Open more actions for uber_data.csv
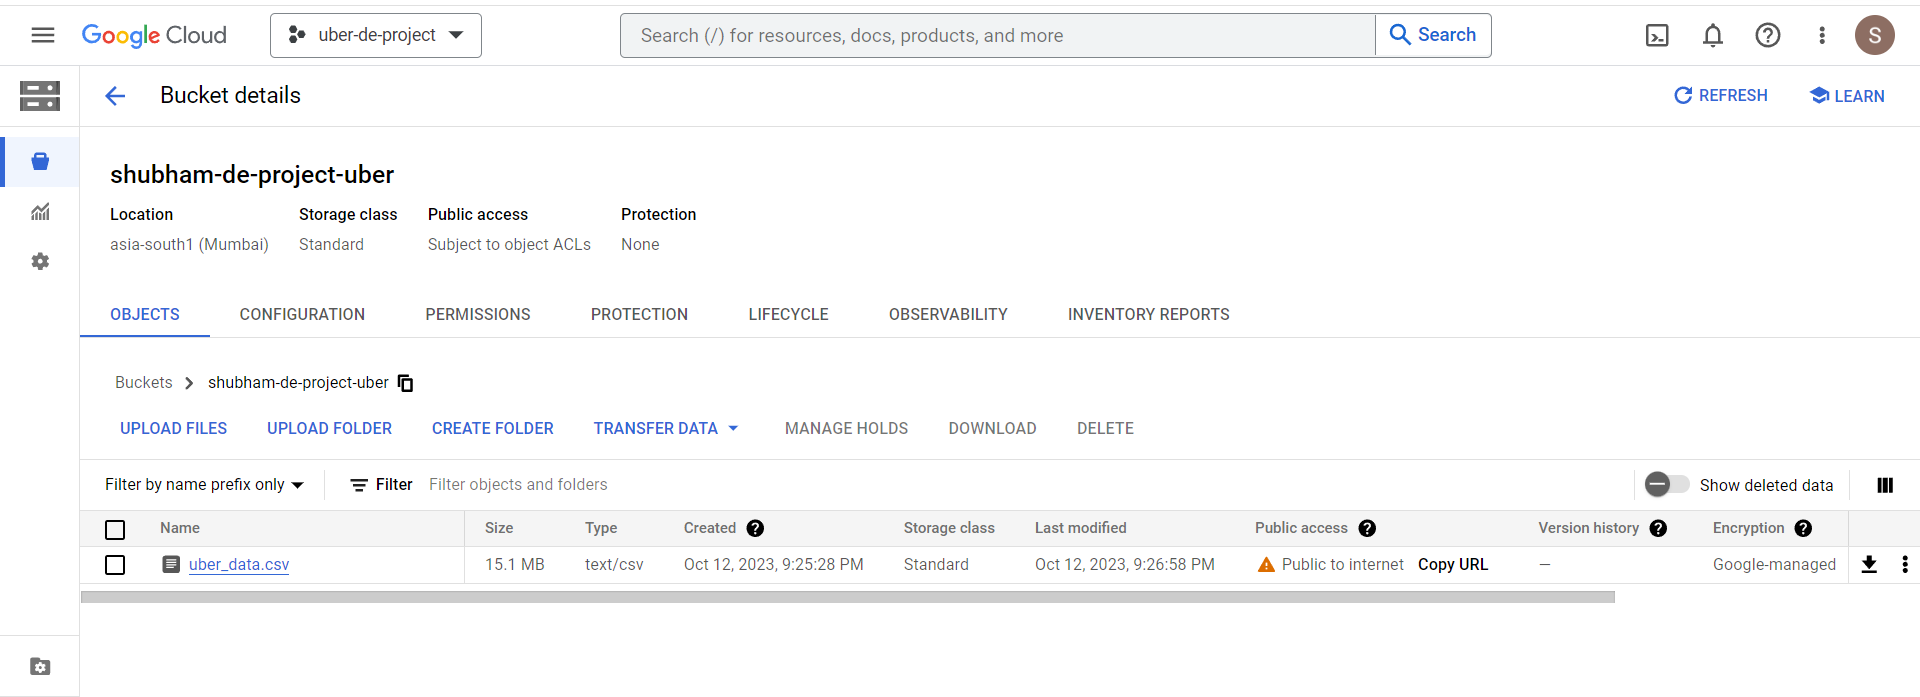The image size is (1920, 697). (1905, 564)
